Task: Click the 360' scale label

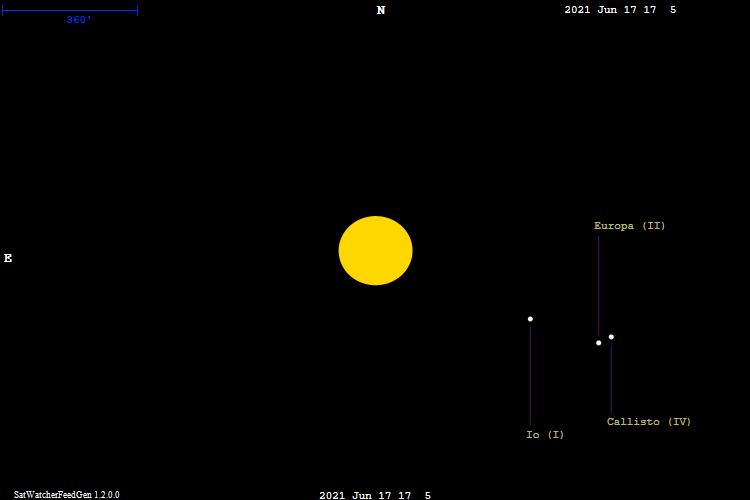Action: 79,20
